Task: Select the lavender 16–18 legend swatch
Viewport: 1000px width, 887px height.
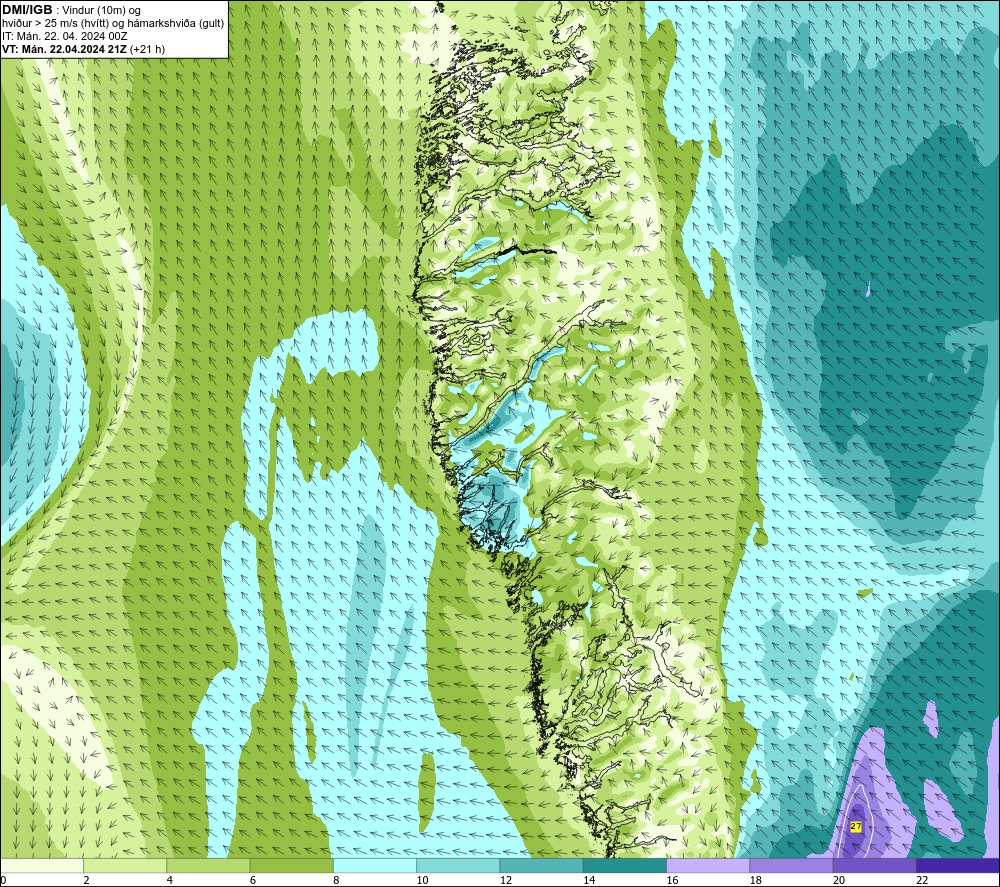Action: pyautogui.click(x=709, y=865)
